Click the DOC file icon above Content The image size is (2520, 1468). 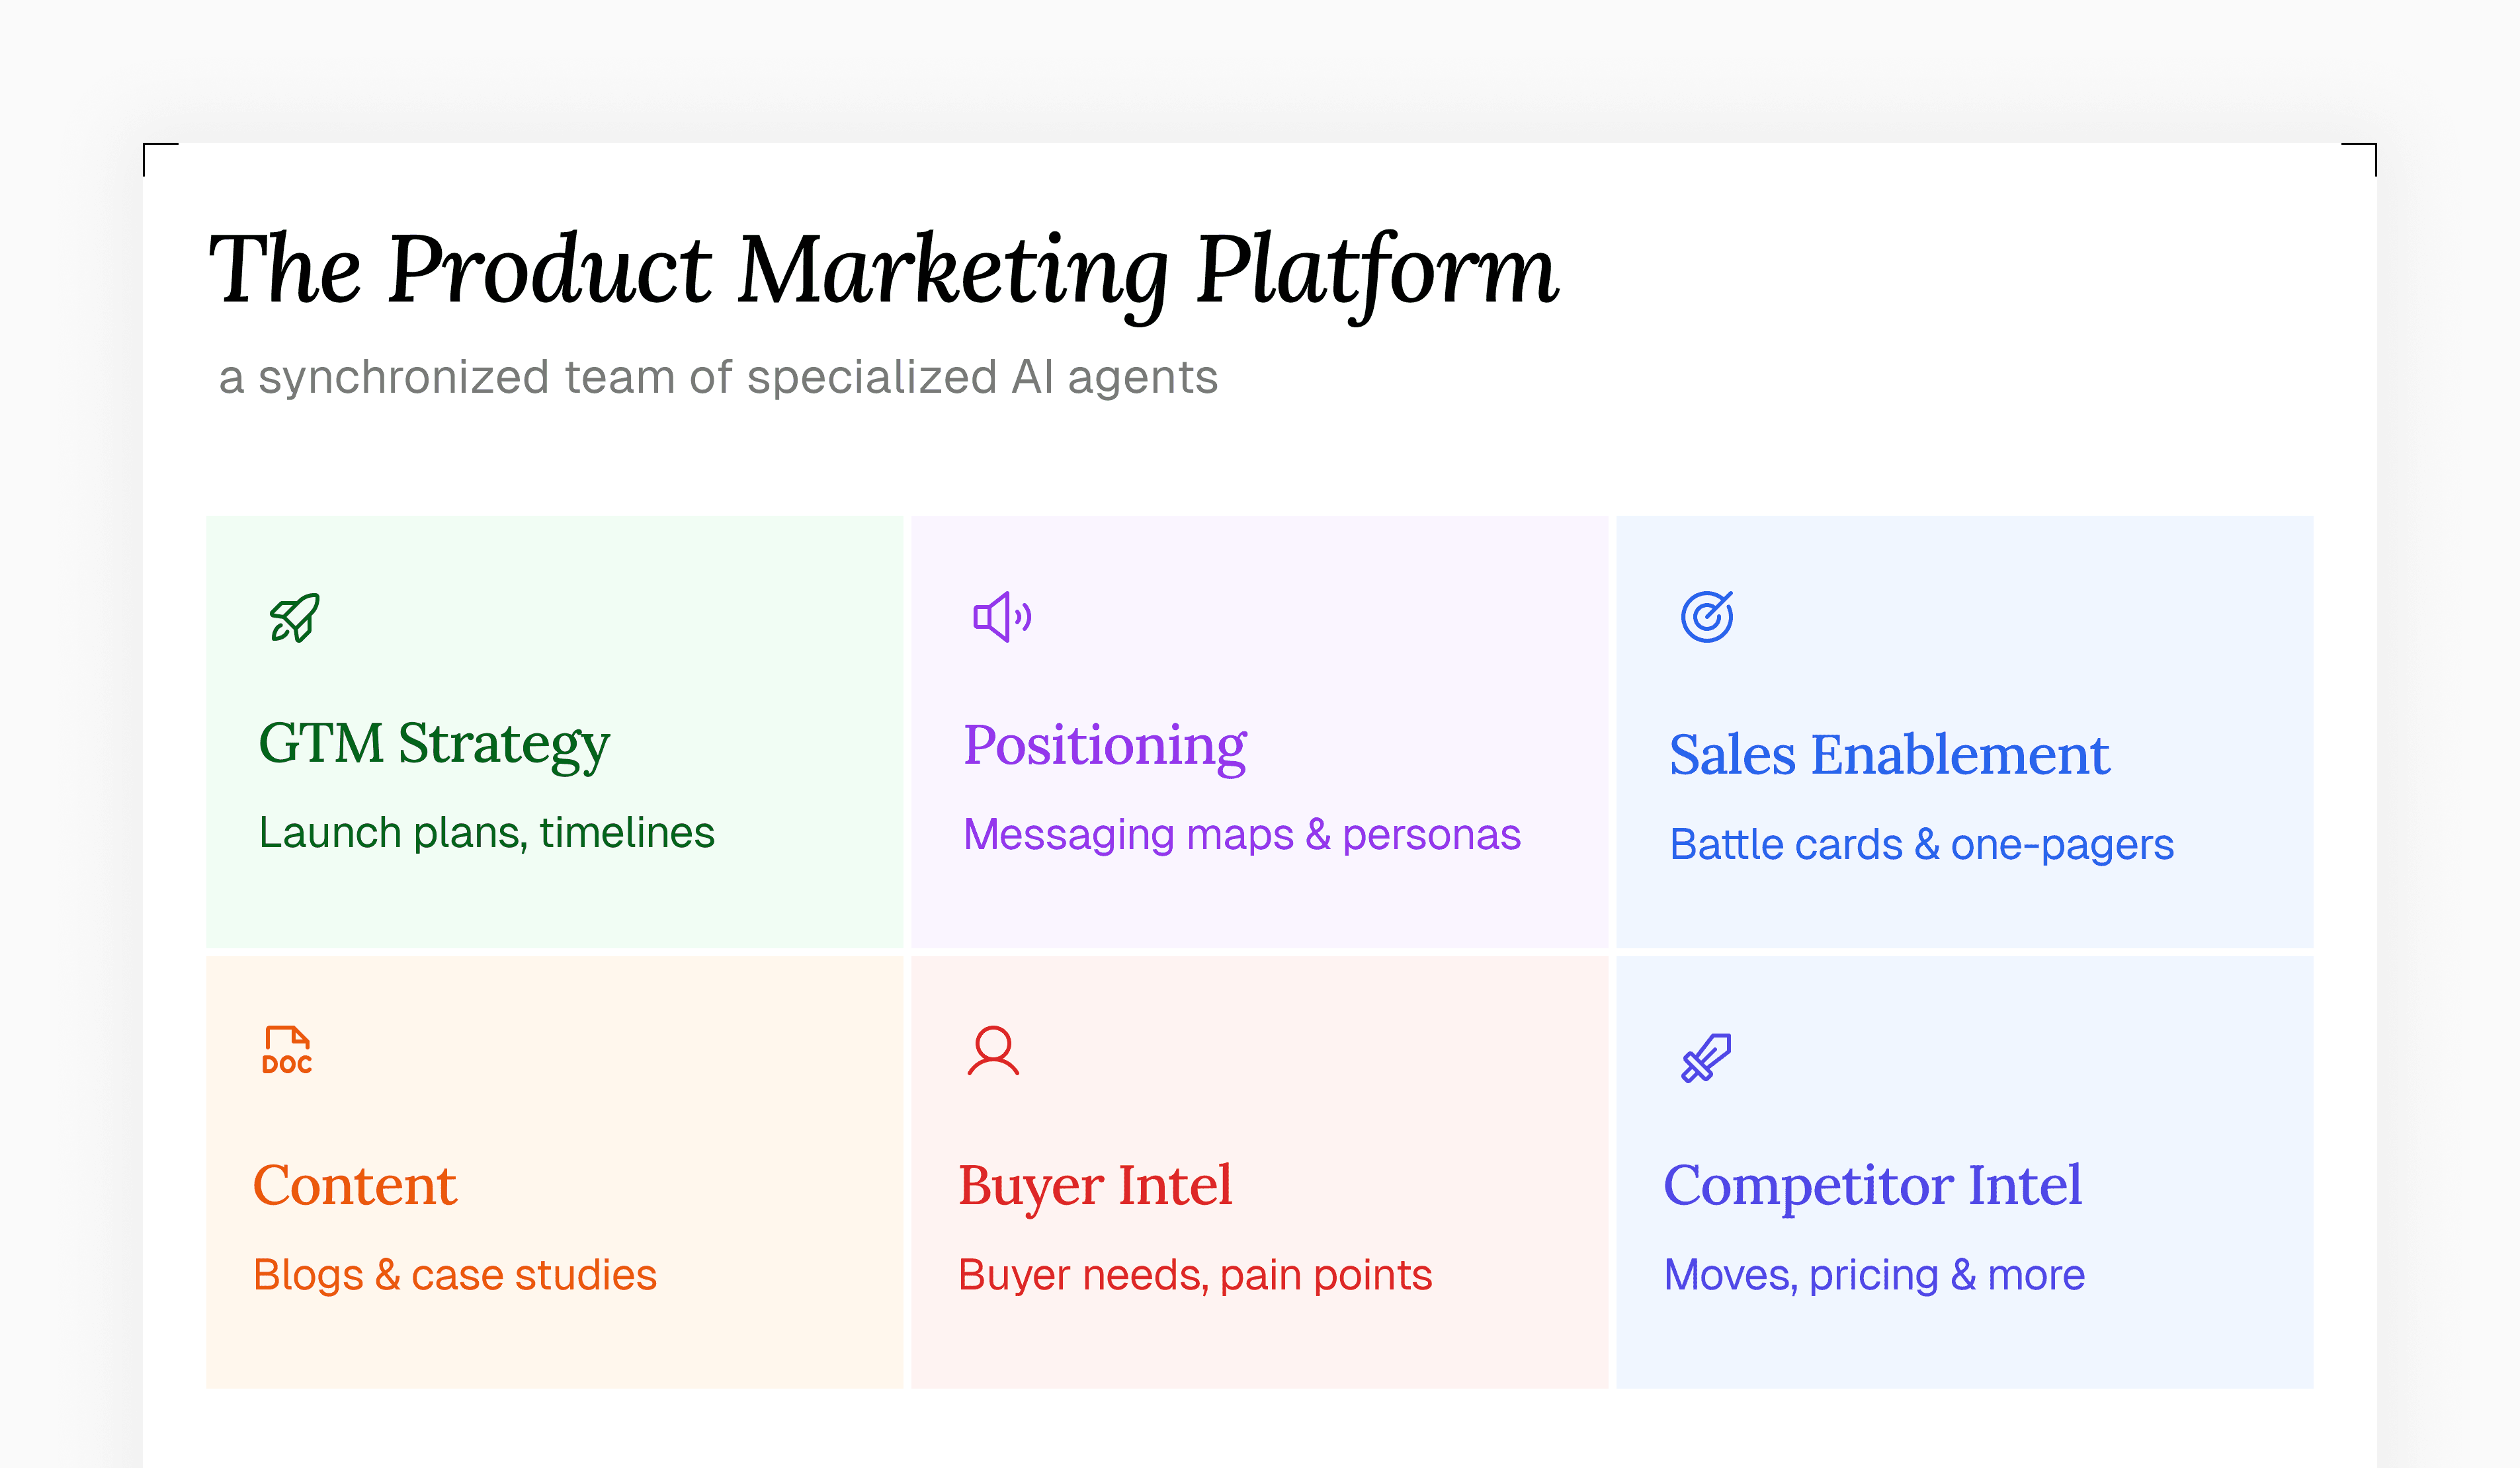287,1050
